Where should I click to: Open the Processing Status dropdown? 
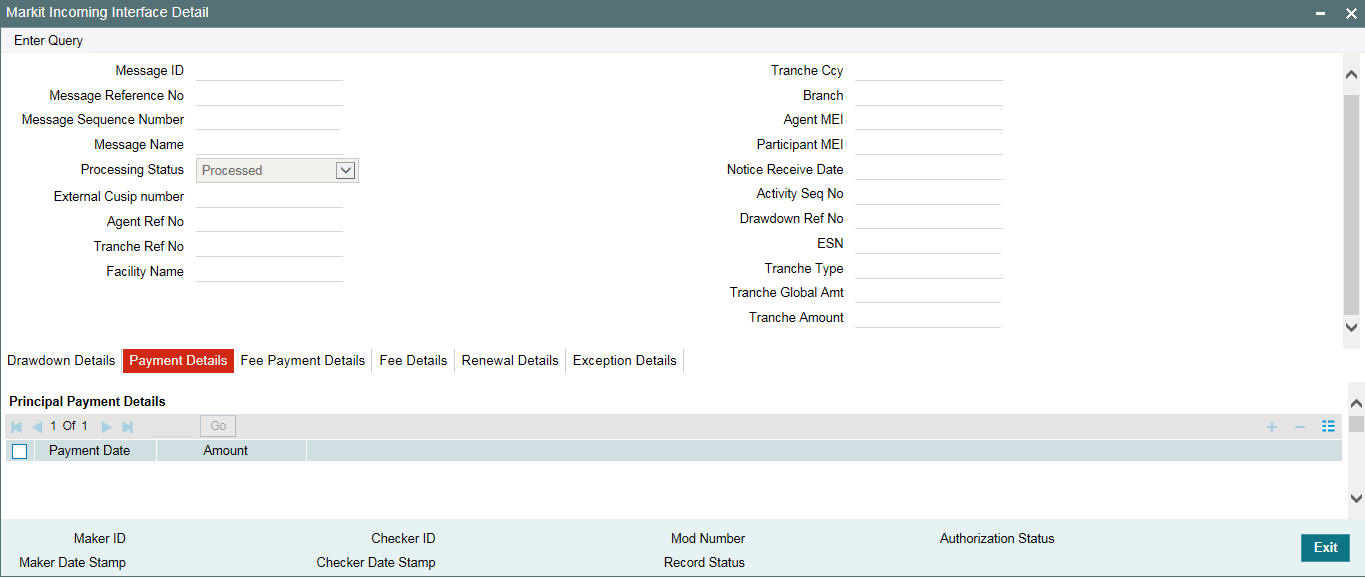click(x=345, y=170)
